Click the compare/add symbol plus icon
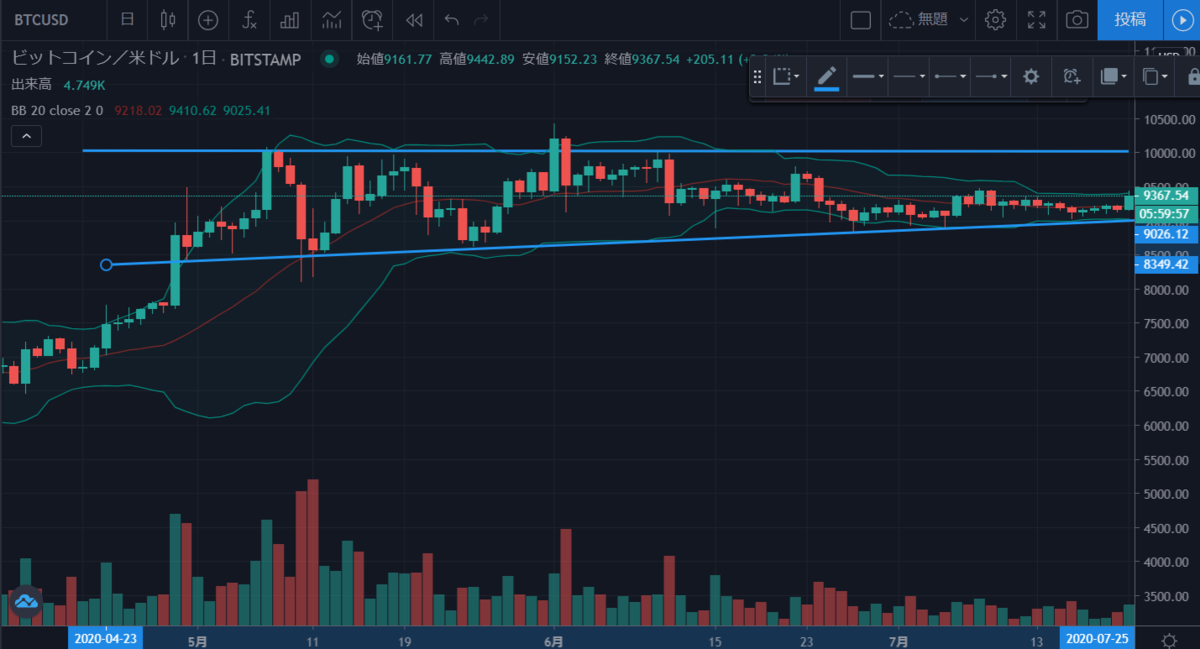 208,19
